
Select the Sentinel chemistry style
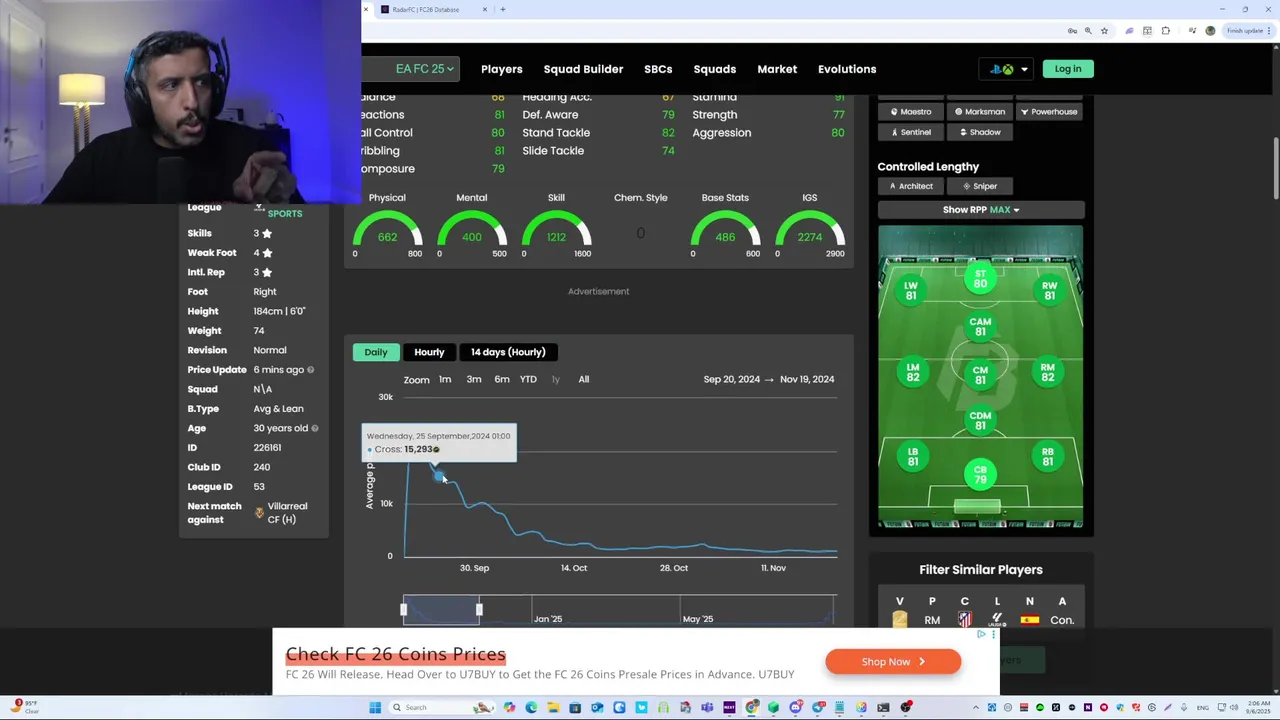pyautogui.click(x=911, y=132)
